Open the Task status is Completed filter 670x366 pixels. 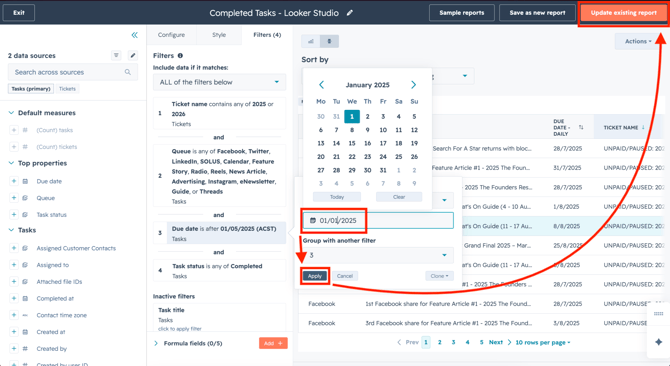point(220,271)
